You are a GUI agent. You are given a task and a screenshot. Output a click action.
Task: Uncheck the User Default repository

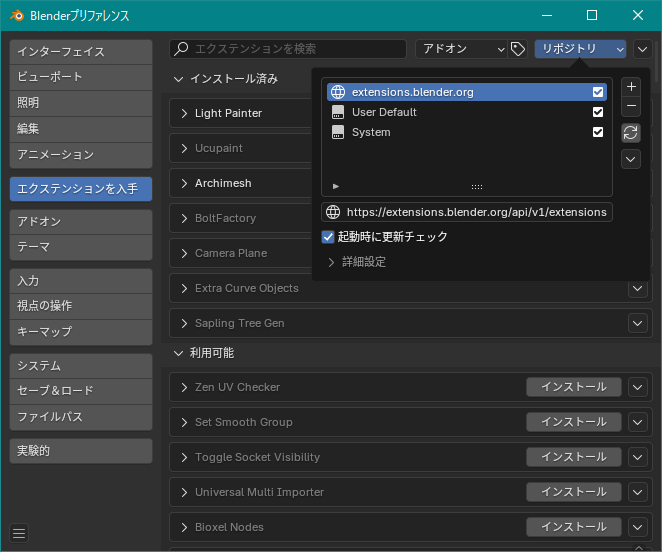click(598, 112)
